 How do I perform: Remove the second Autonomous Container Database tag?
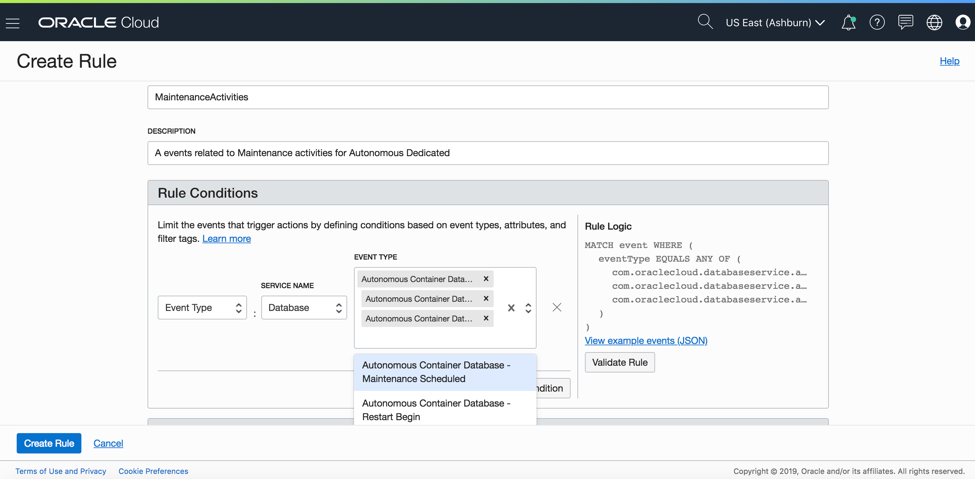[x=486, y=299]
